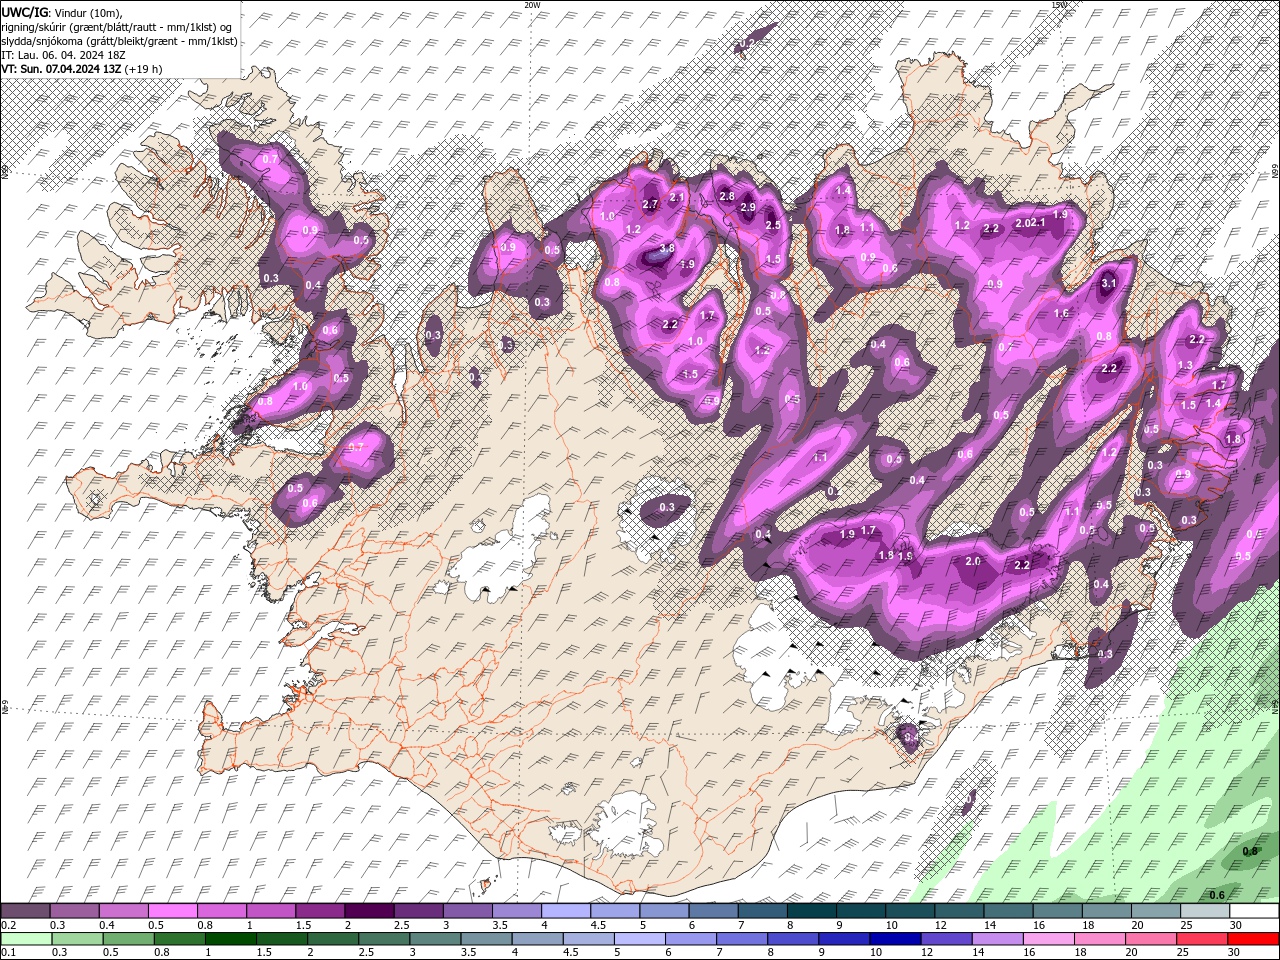The height and width of the screenshot is (960, 1280).
Task: Pick the upper-row 0.5 bright pink swatch
Action: tap(172, 911)
